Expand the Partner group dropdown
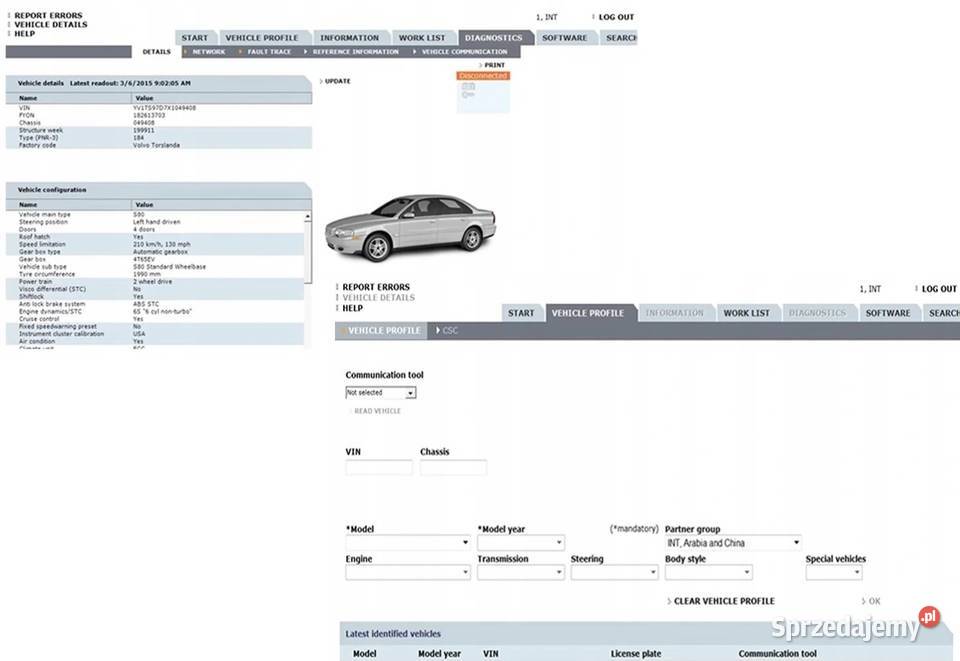The height and width of the screenshot is (661, 960). pos(733,543)
